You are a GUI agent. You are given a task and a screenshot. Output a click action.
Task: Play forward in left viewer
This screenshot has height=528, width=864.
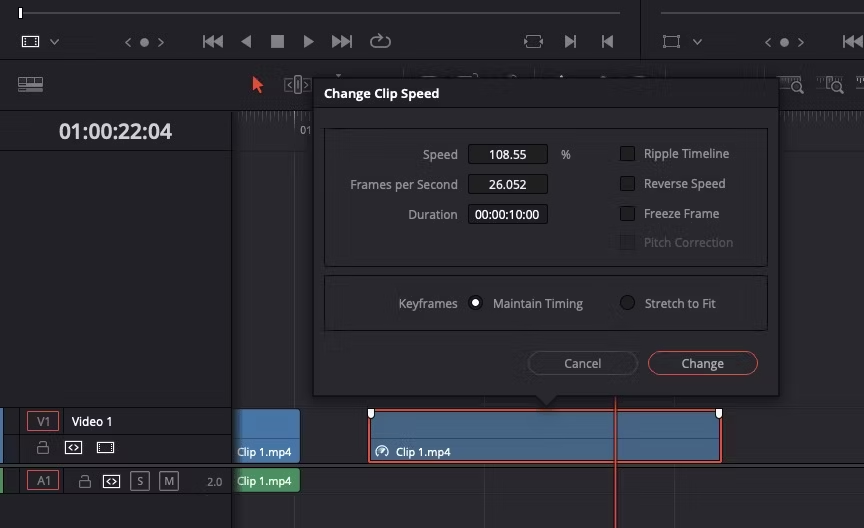coord(309,41)
